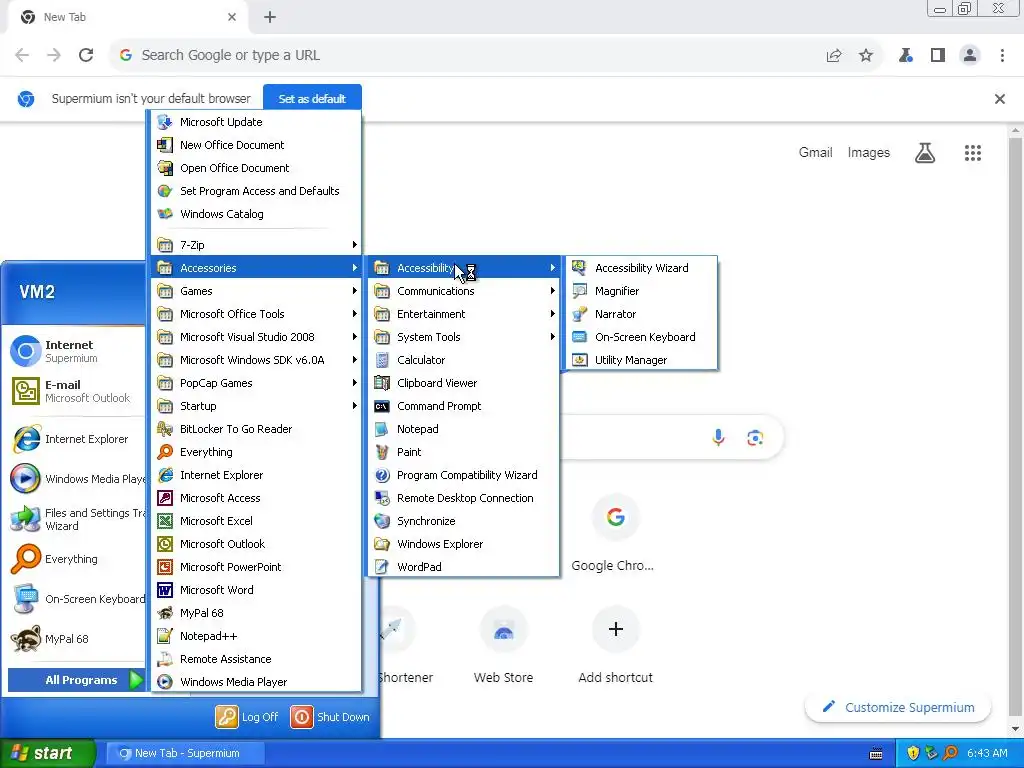Click All Programs in Start menu
Image resolution: width=1024 pixels, height=768 pixels.
coord(76,680)
